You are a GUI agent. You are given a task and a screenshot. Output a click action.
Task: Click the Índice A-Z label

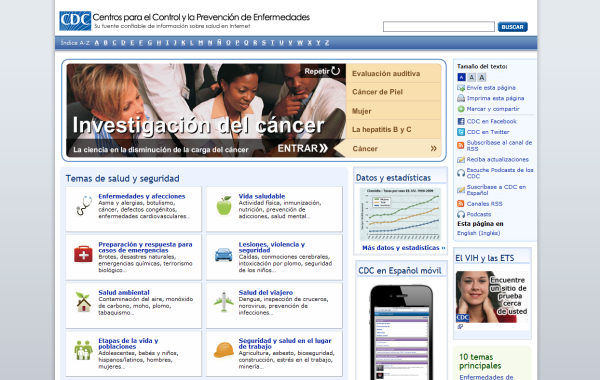pos(75,42)
